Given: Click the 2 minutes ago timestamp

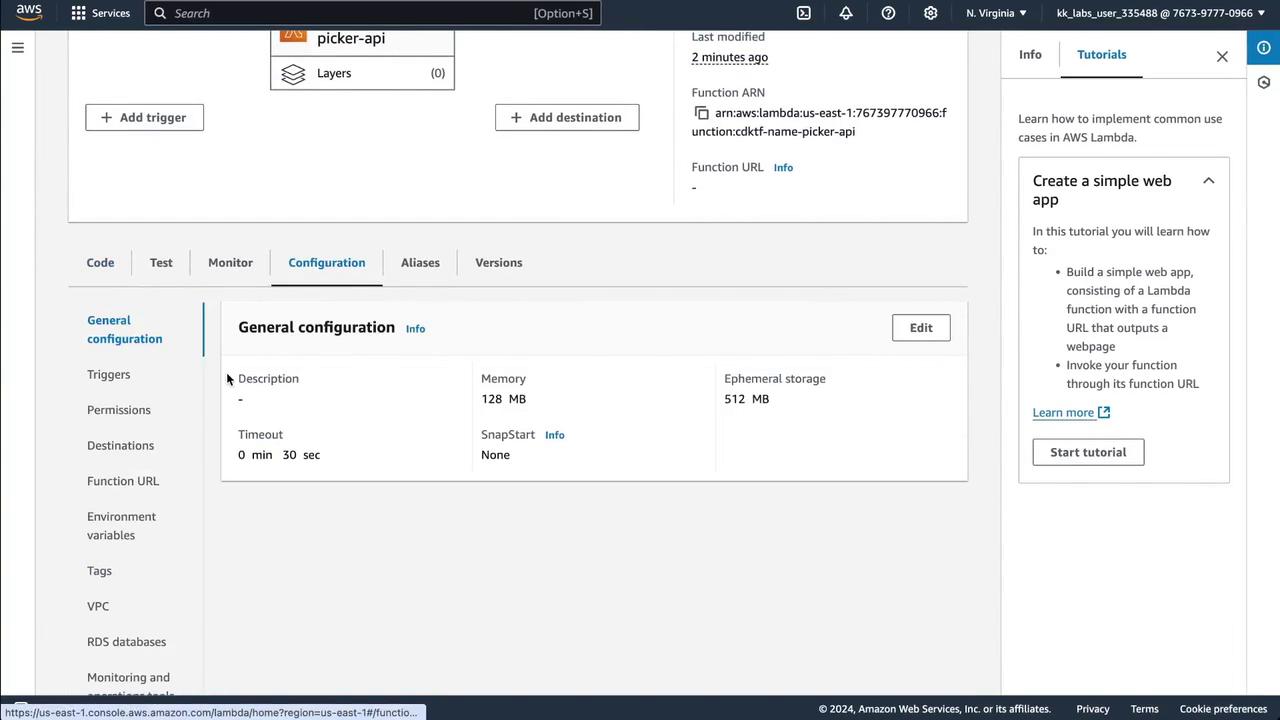Looking at the screenshot, I should 730,57.
